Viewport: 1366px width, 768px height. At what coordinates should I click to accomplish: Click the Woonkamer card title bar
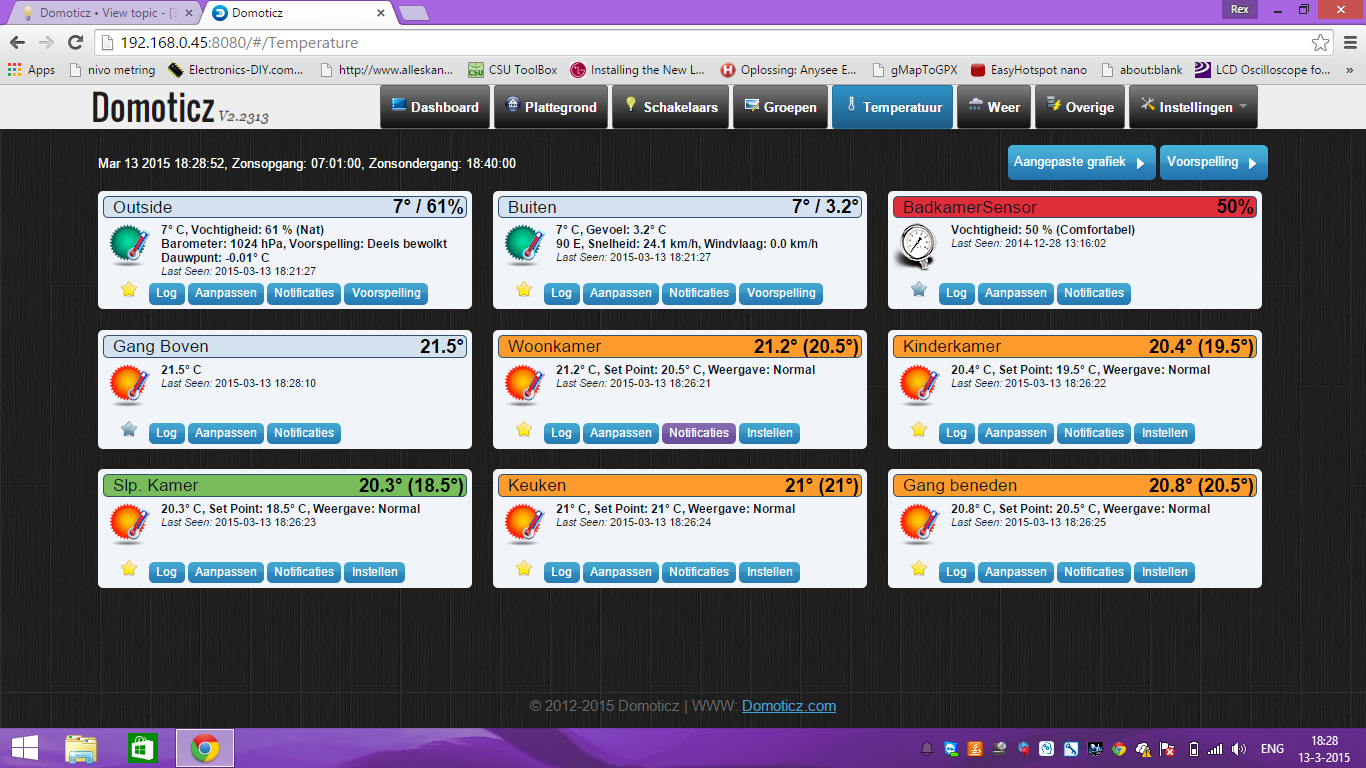tap(680, 346)
